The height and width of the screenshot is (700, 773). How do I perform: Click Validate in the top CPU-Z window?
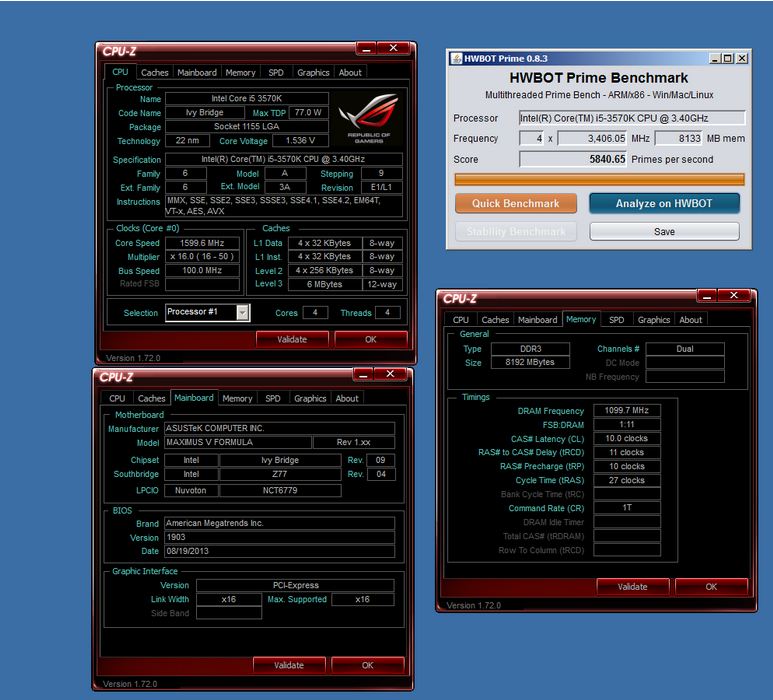click(x=292, y=339)
